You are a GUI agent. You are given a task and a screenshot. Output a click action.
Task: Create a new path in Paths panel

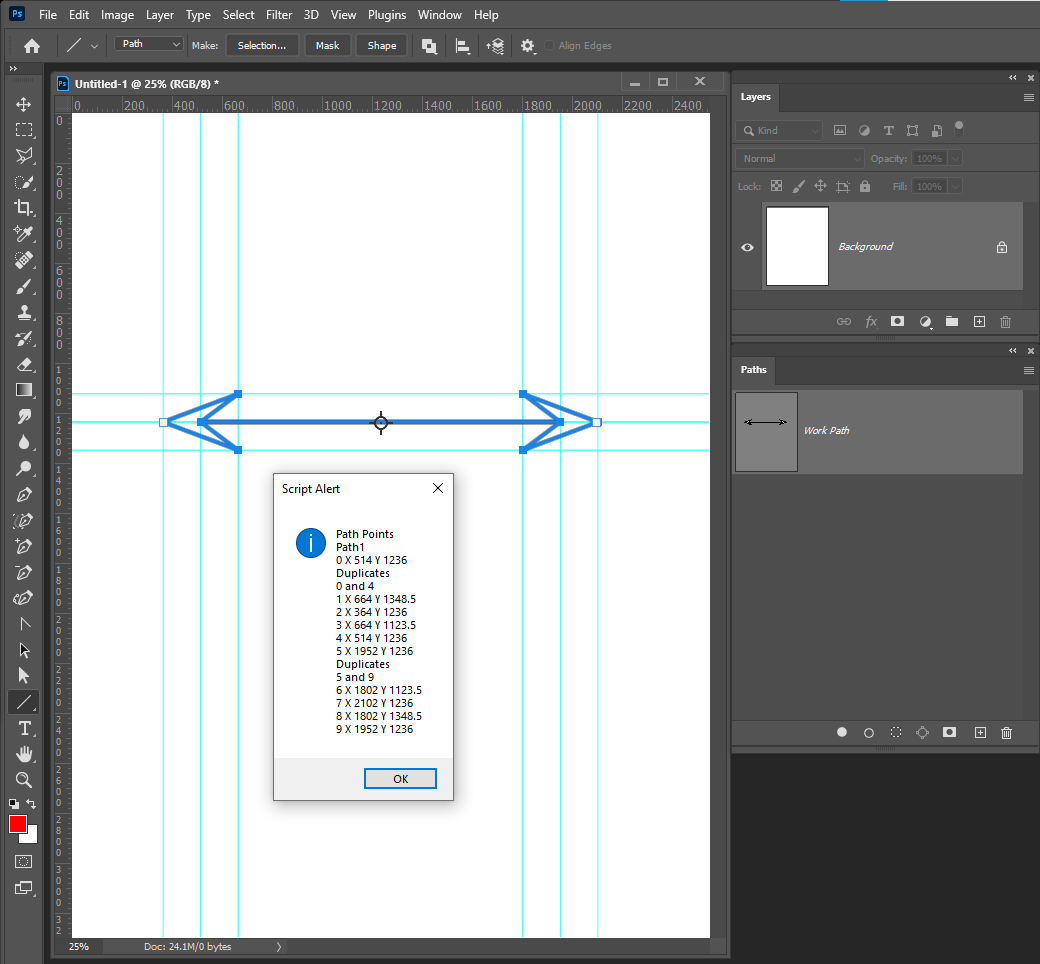[x=980, y=732]
